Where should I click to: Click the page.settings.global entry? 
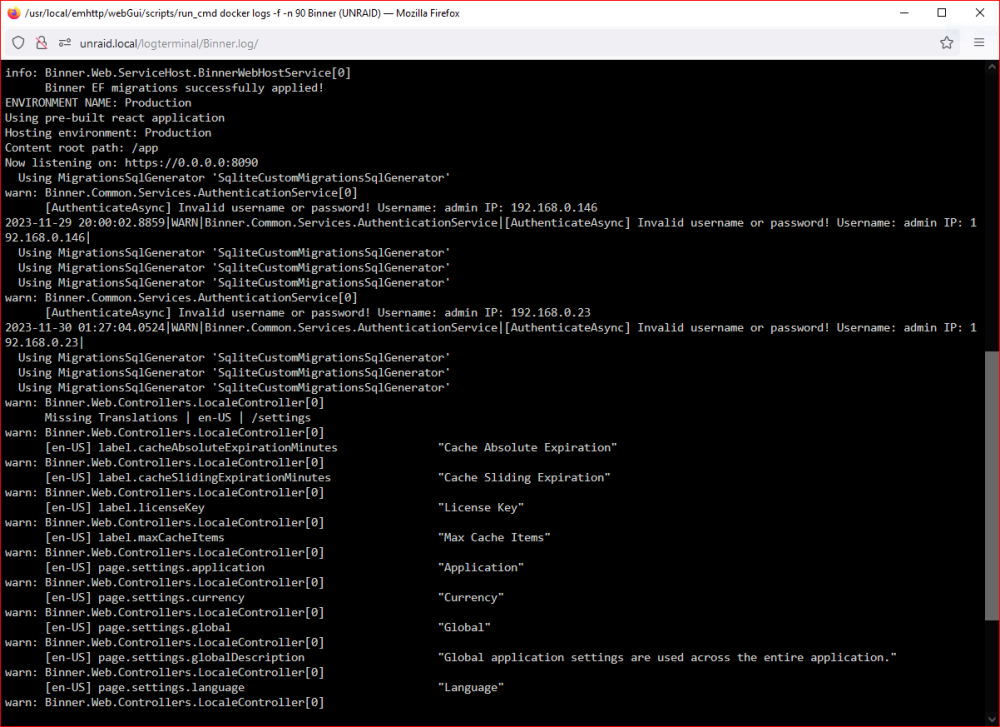point(165,628)
